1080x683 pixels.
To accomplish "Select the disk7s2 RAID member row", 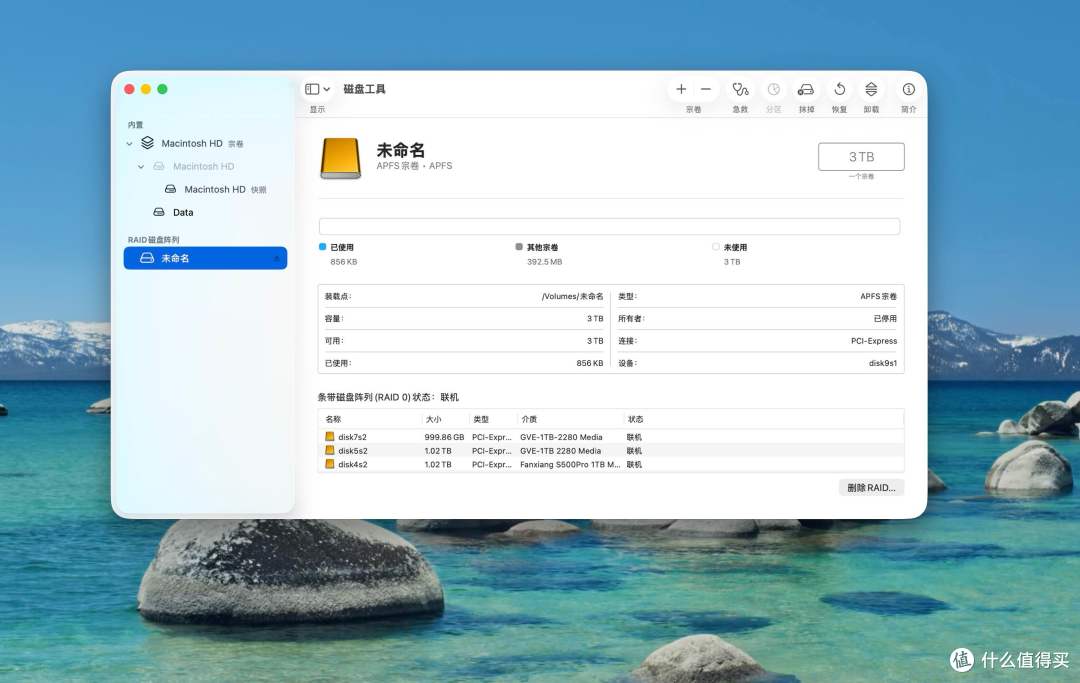I will (x=611, y=437).
